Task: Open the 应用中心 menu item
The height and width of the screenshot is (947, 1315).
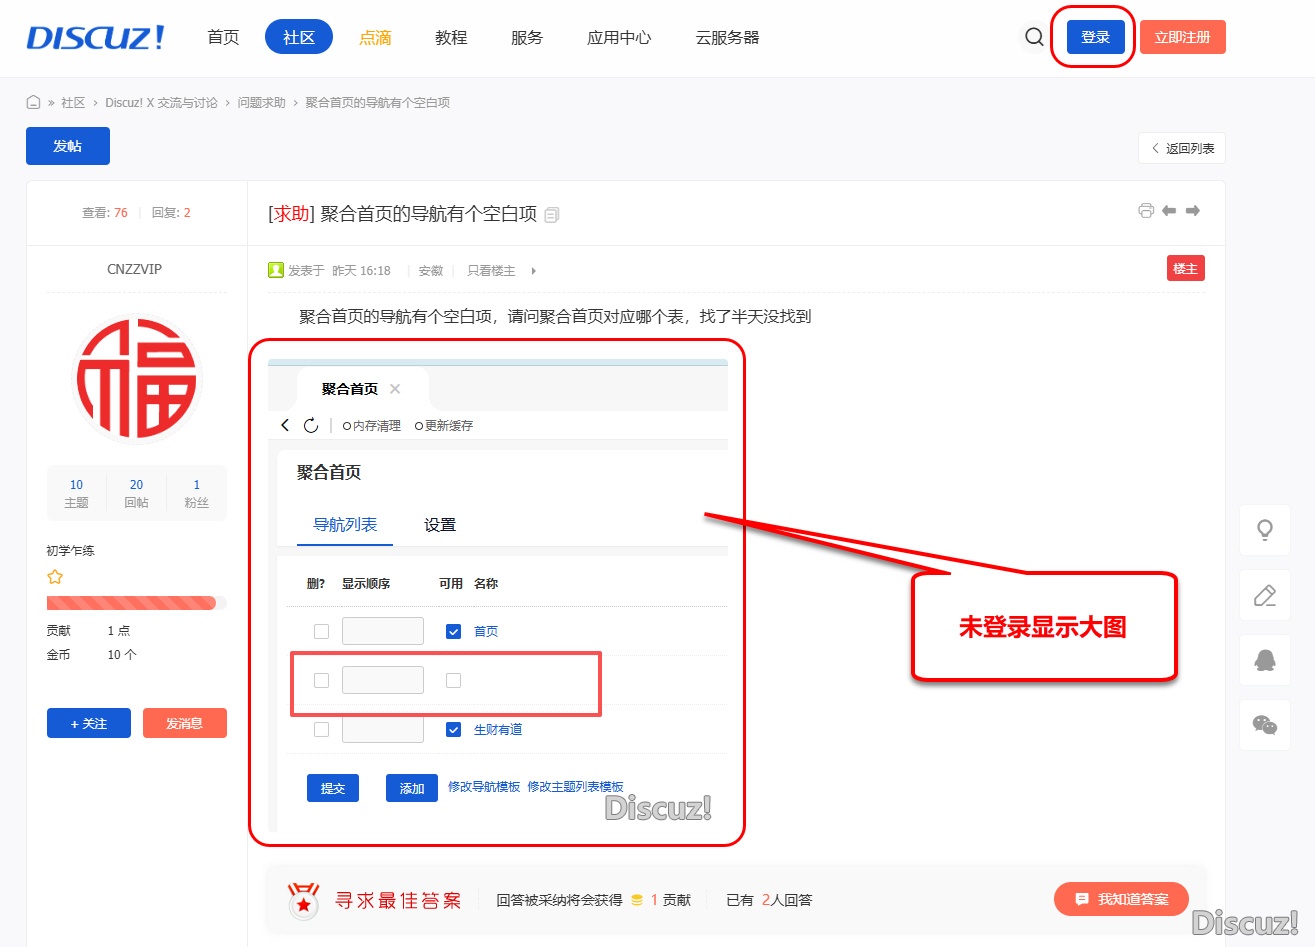Action: [x=618, y=37]
